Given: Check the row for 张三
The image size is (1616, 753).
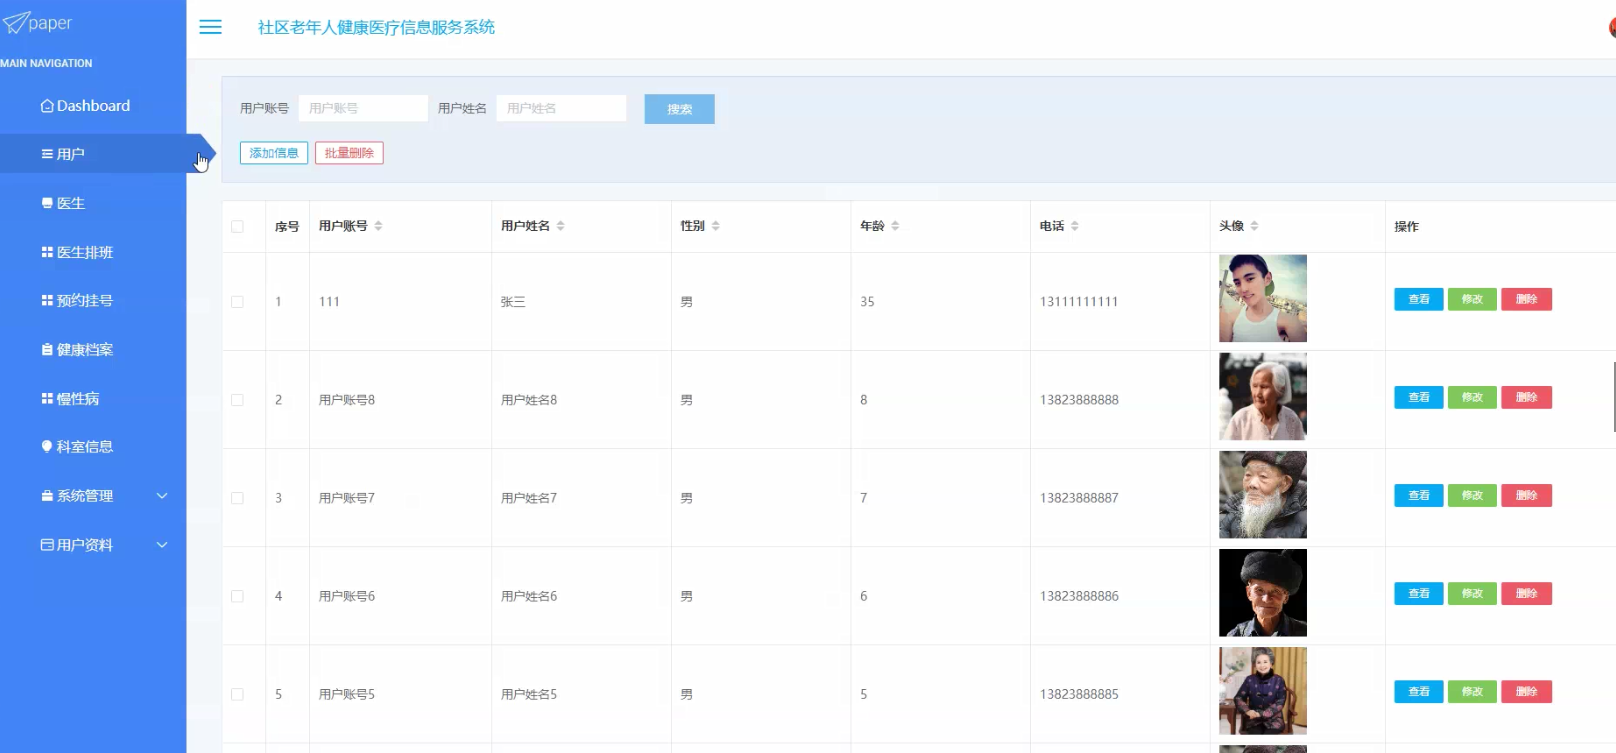Looking at the screenshot, I should click(237, 302).
